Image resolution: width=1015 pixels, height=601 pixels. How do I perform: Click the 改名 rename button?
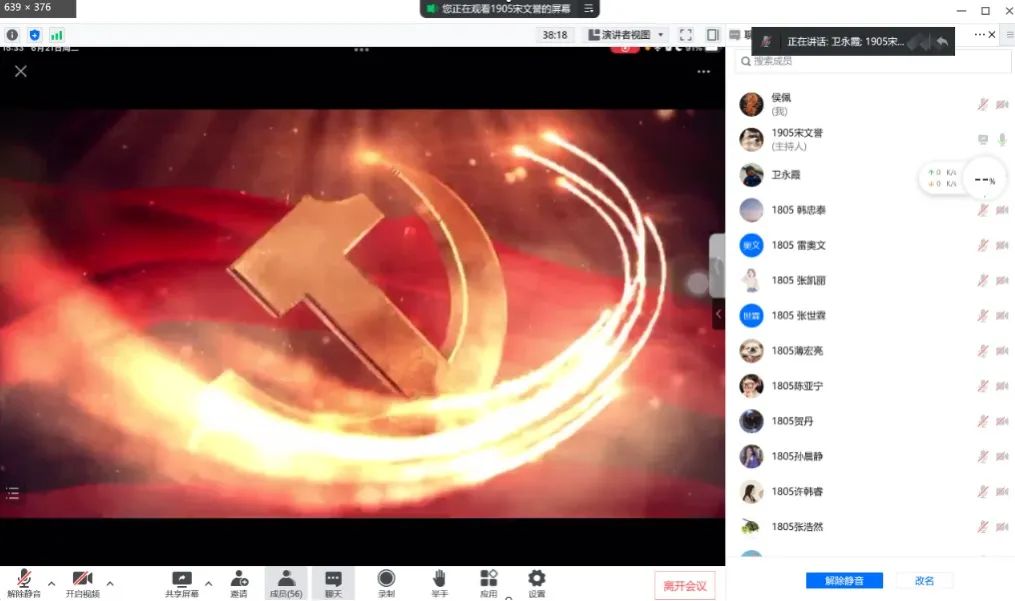pos(924,581)
